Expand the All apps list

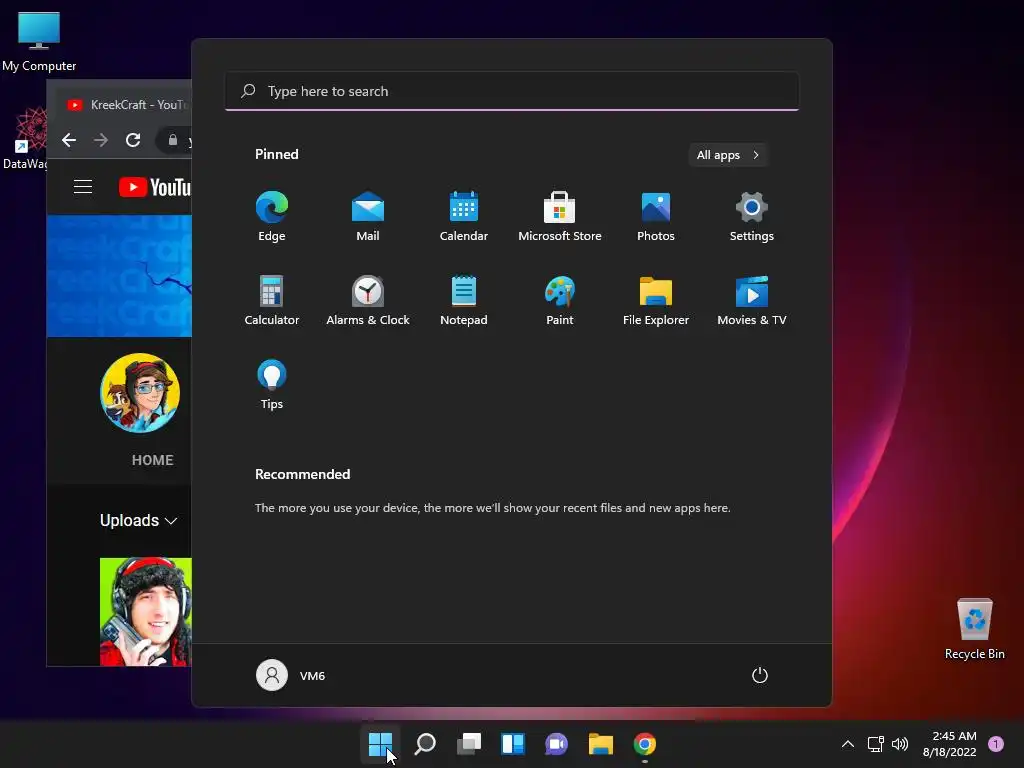(728, 155)
